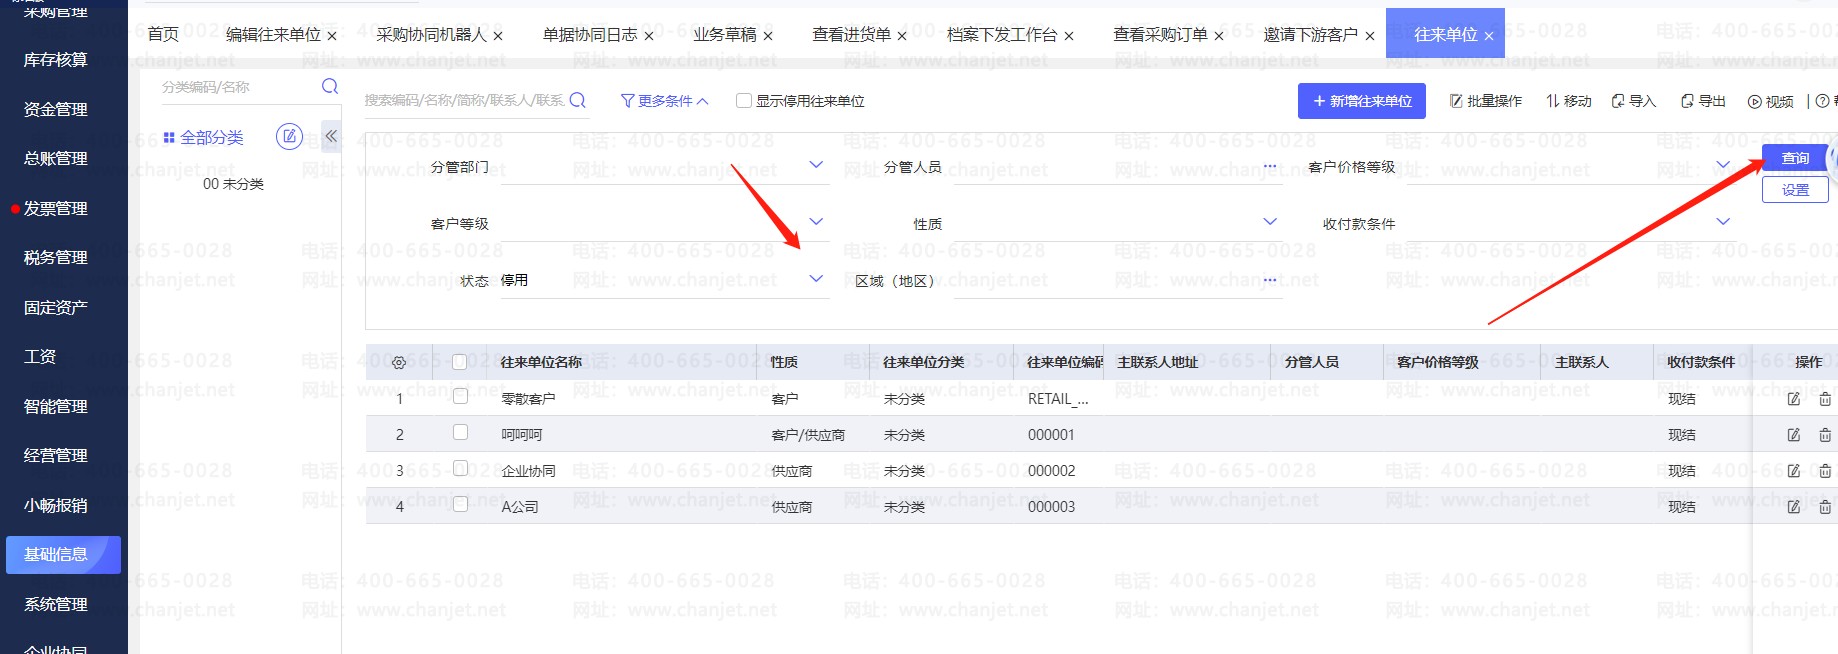
Task: Expand the 客户价格等级 dropdown
Action: pos(1723,165)
